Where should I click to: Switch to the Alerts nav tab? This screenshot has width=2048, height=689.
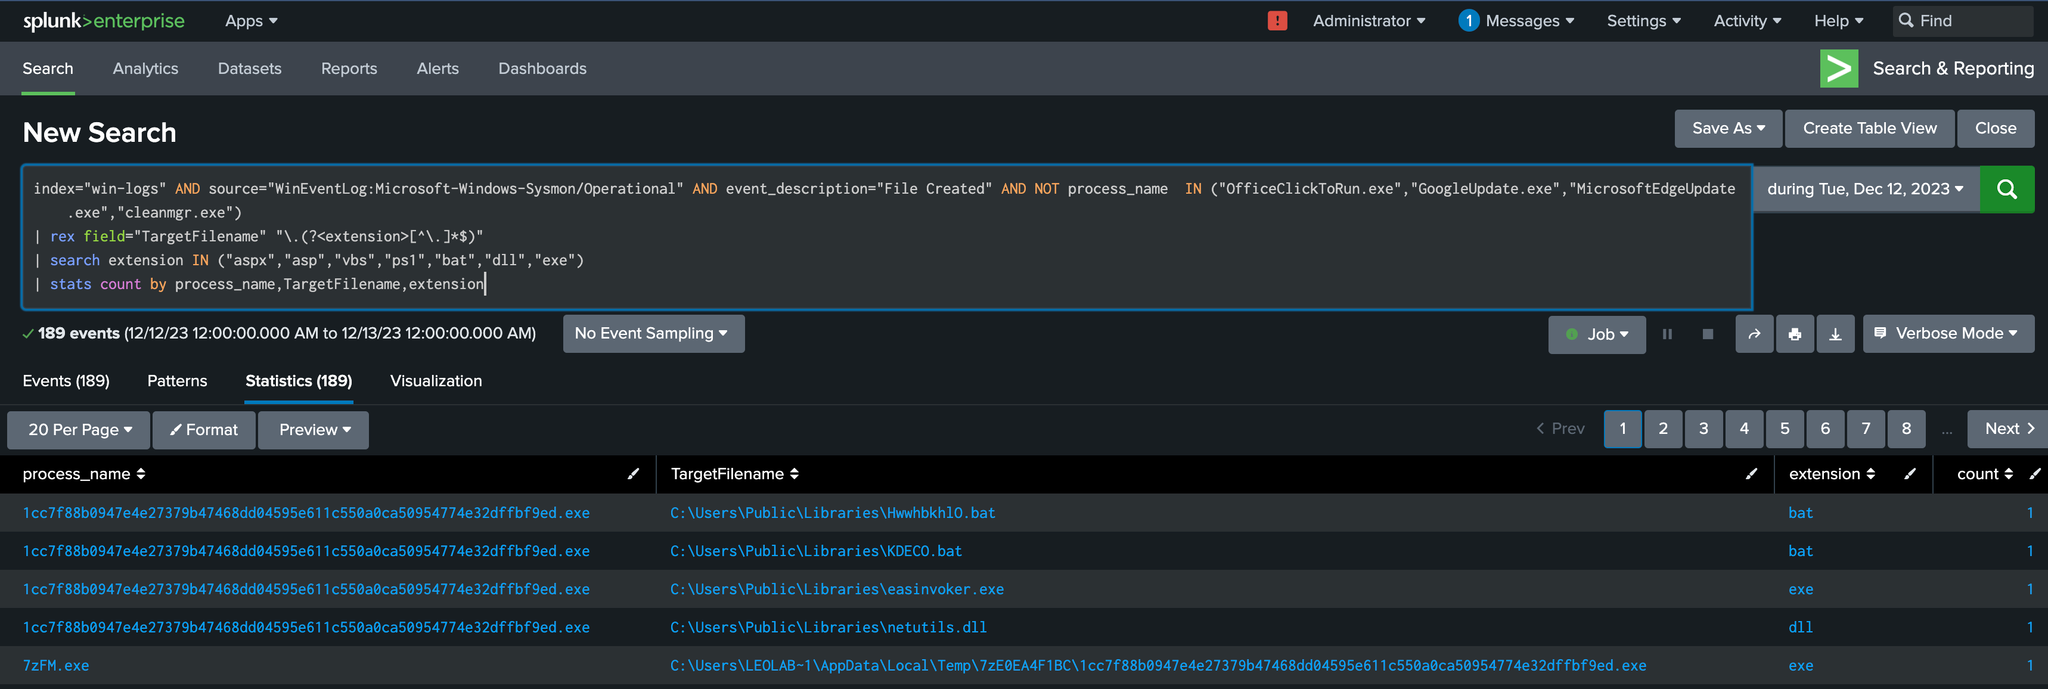[x=438, y=69]
